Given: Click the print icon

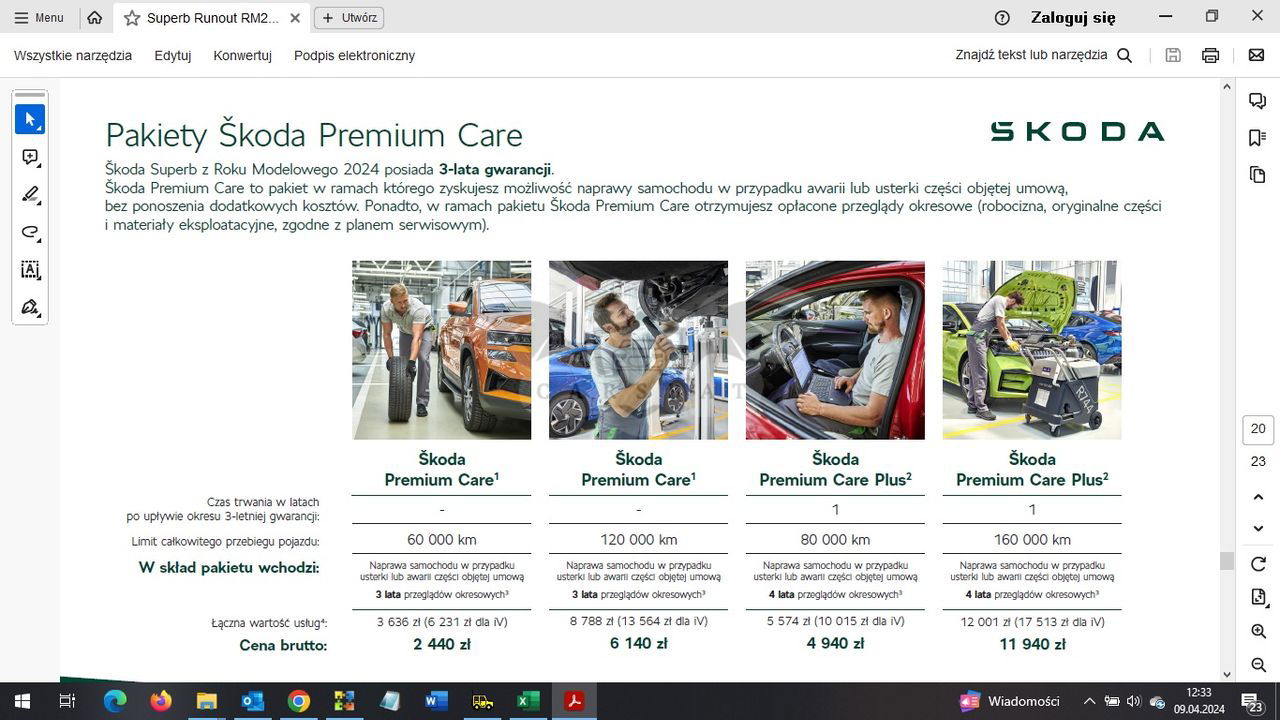Looking at the screenshot, I should pos(1210,55).
